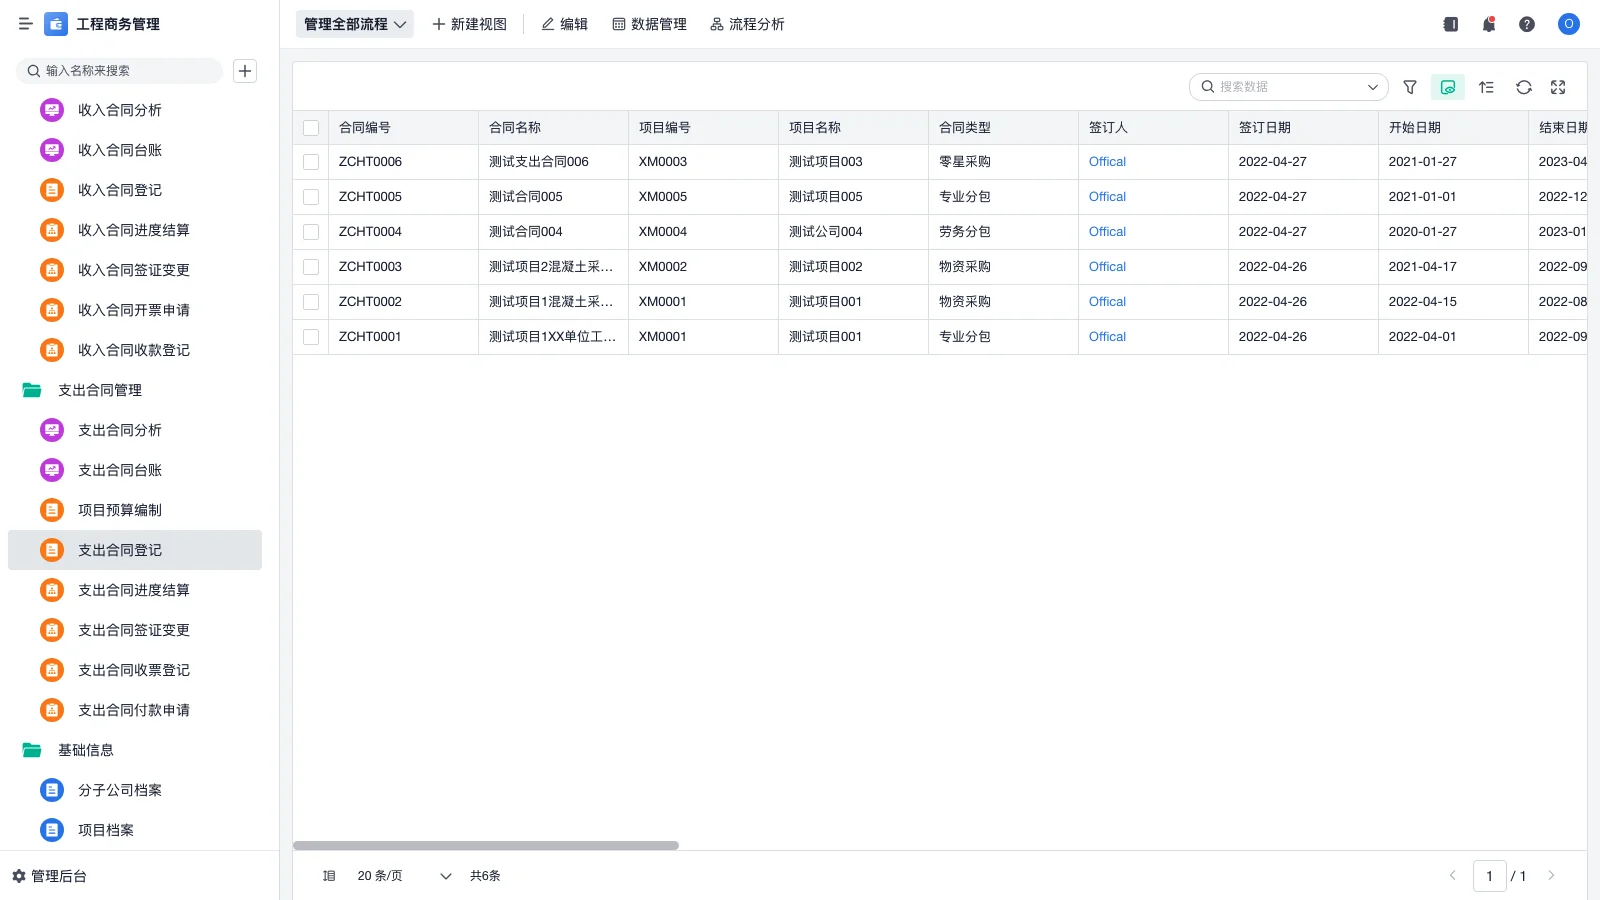
Task: Open the 20 条/页 page size dropdown
Action: [x=399, y=875]
